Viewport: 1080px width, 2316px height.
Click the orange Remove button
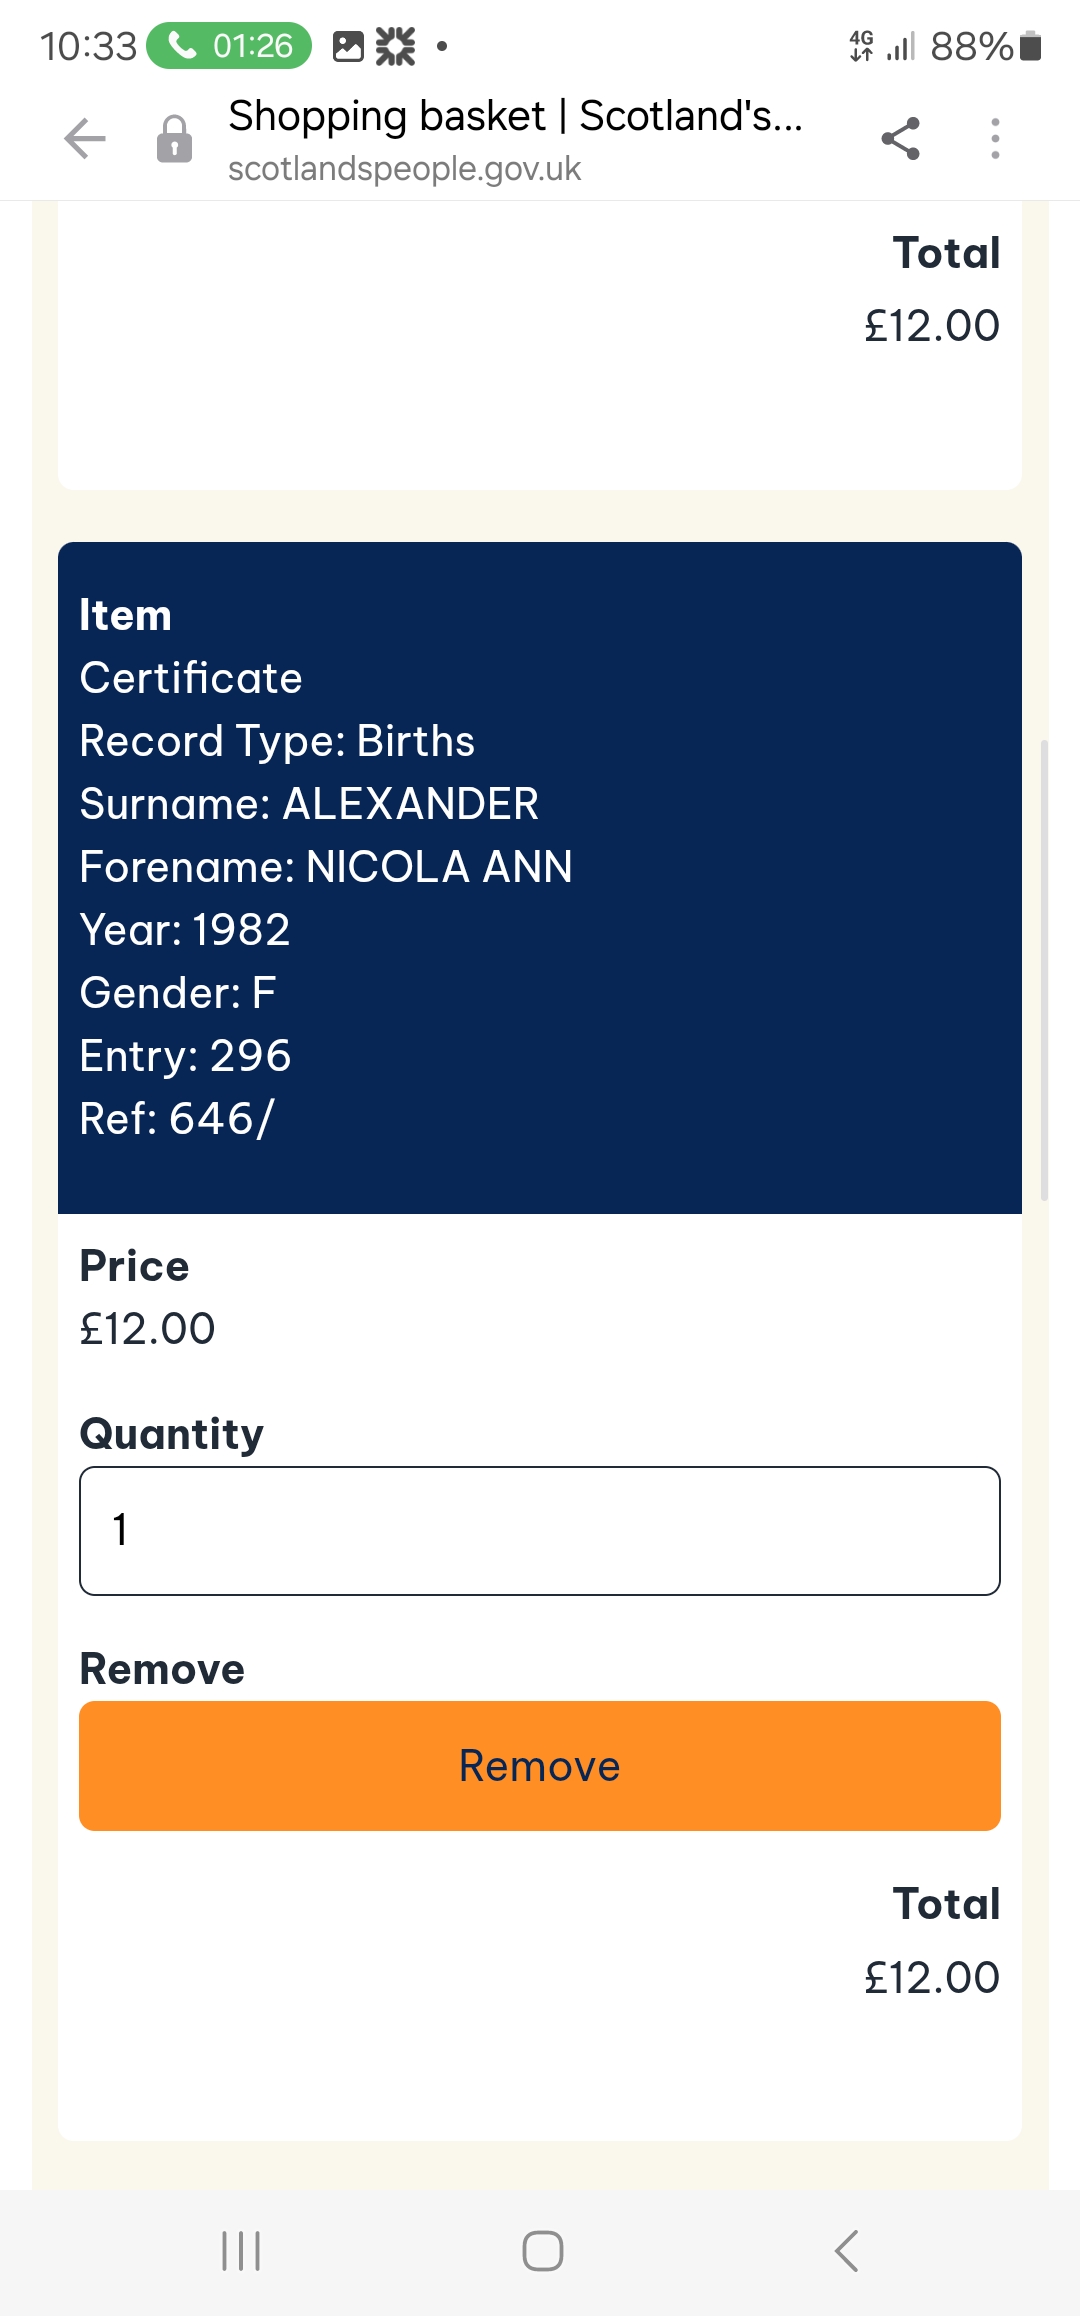540,1766
